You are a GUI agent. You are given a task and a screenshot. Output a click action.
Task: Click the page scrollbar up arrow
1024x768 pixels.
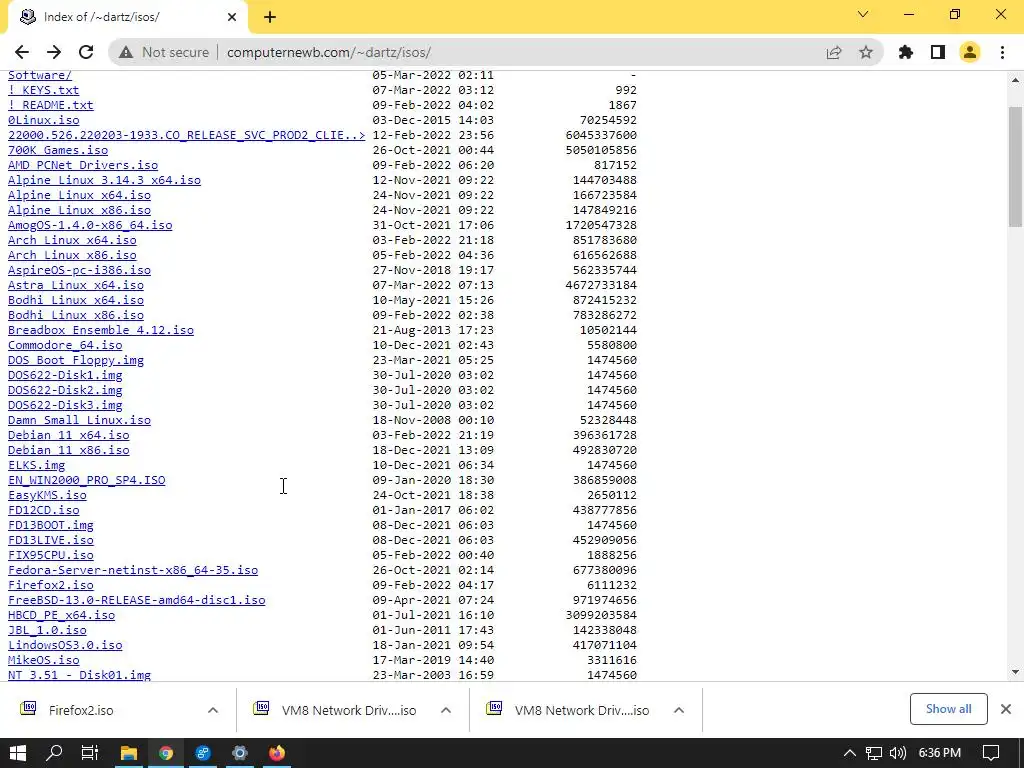coord(1016,80)
